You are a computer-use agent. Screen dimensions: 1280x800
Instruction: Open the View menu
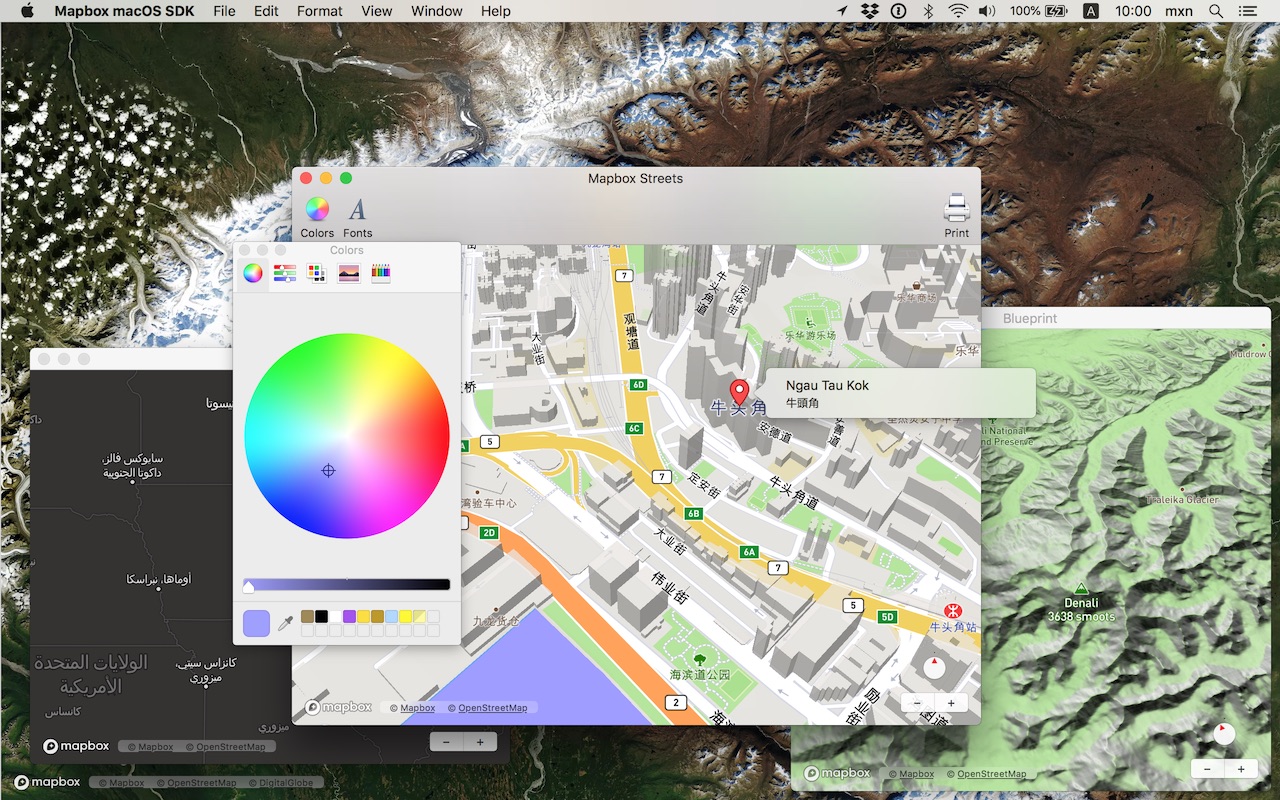[377, 11]
